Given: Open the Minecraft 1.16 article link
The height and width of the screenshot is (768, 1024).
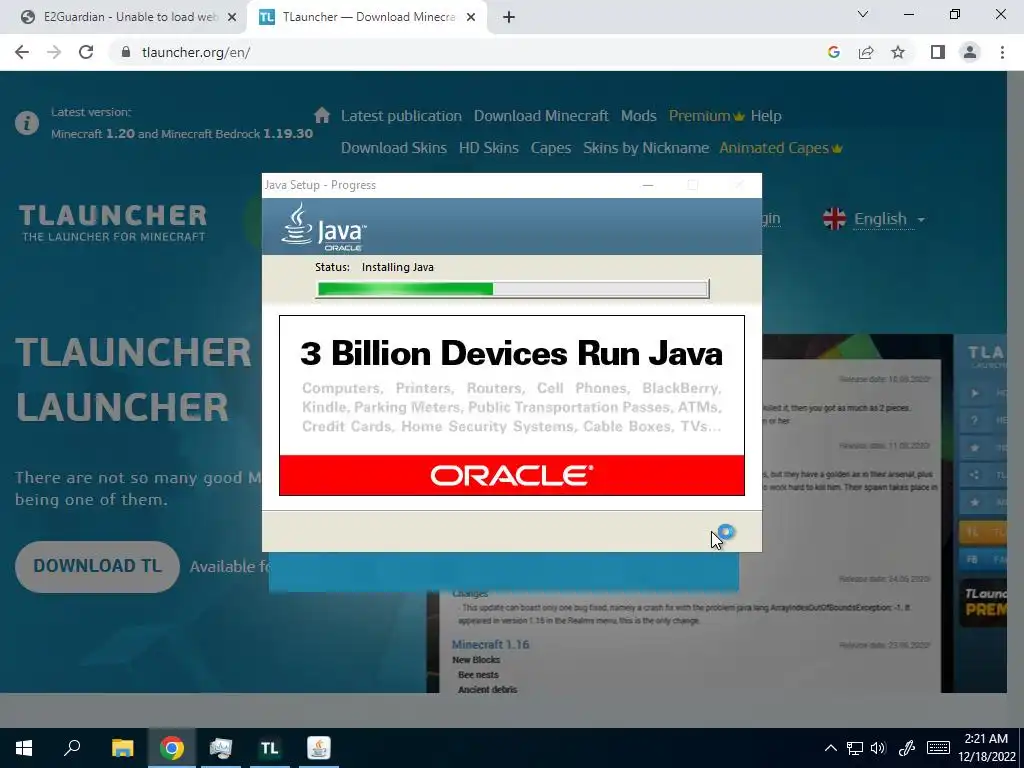Looking at the screenshot, I should coord(490,645).
